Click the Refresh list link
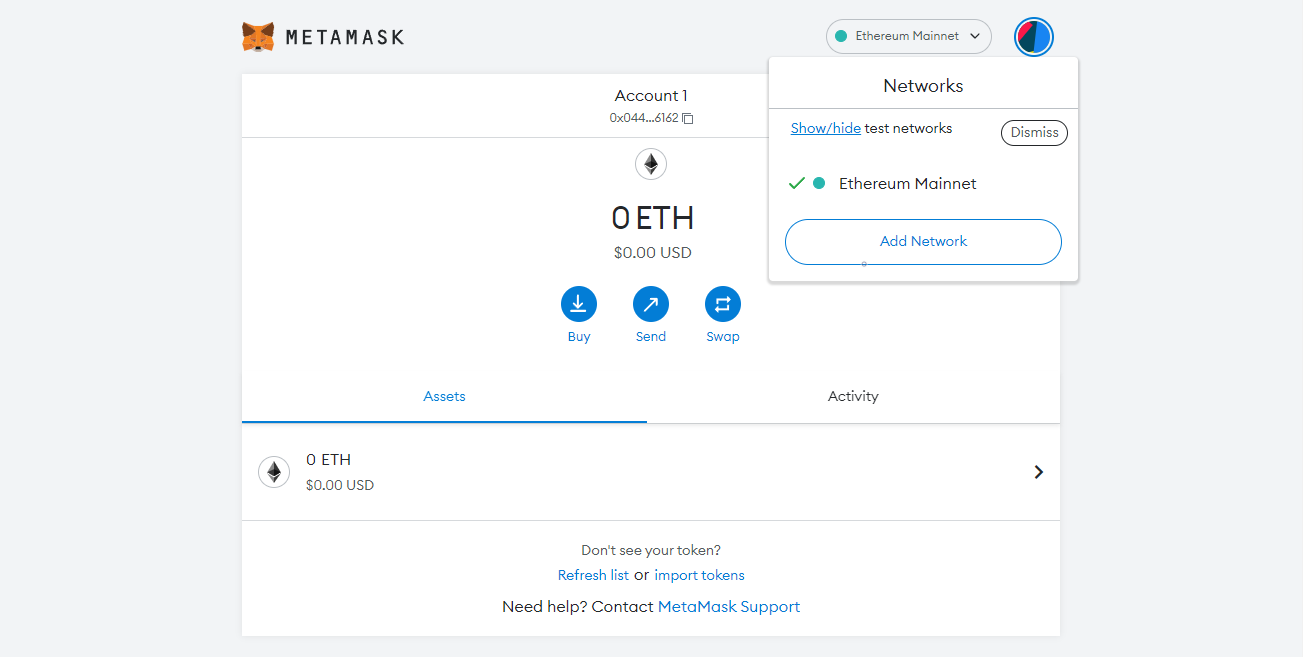Viewport: 1303px width, 657px height. 593,575
